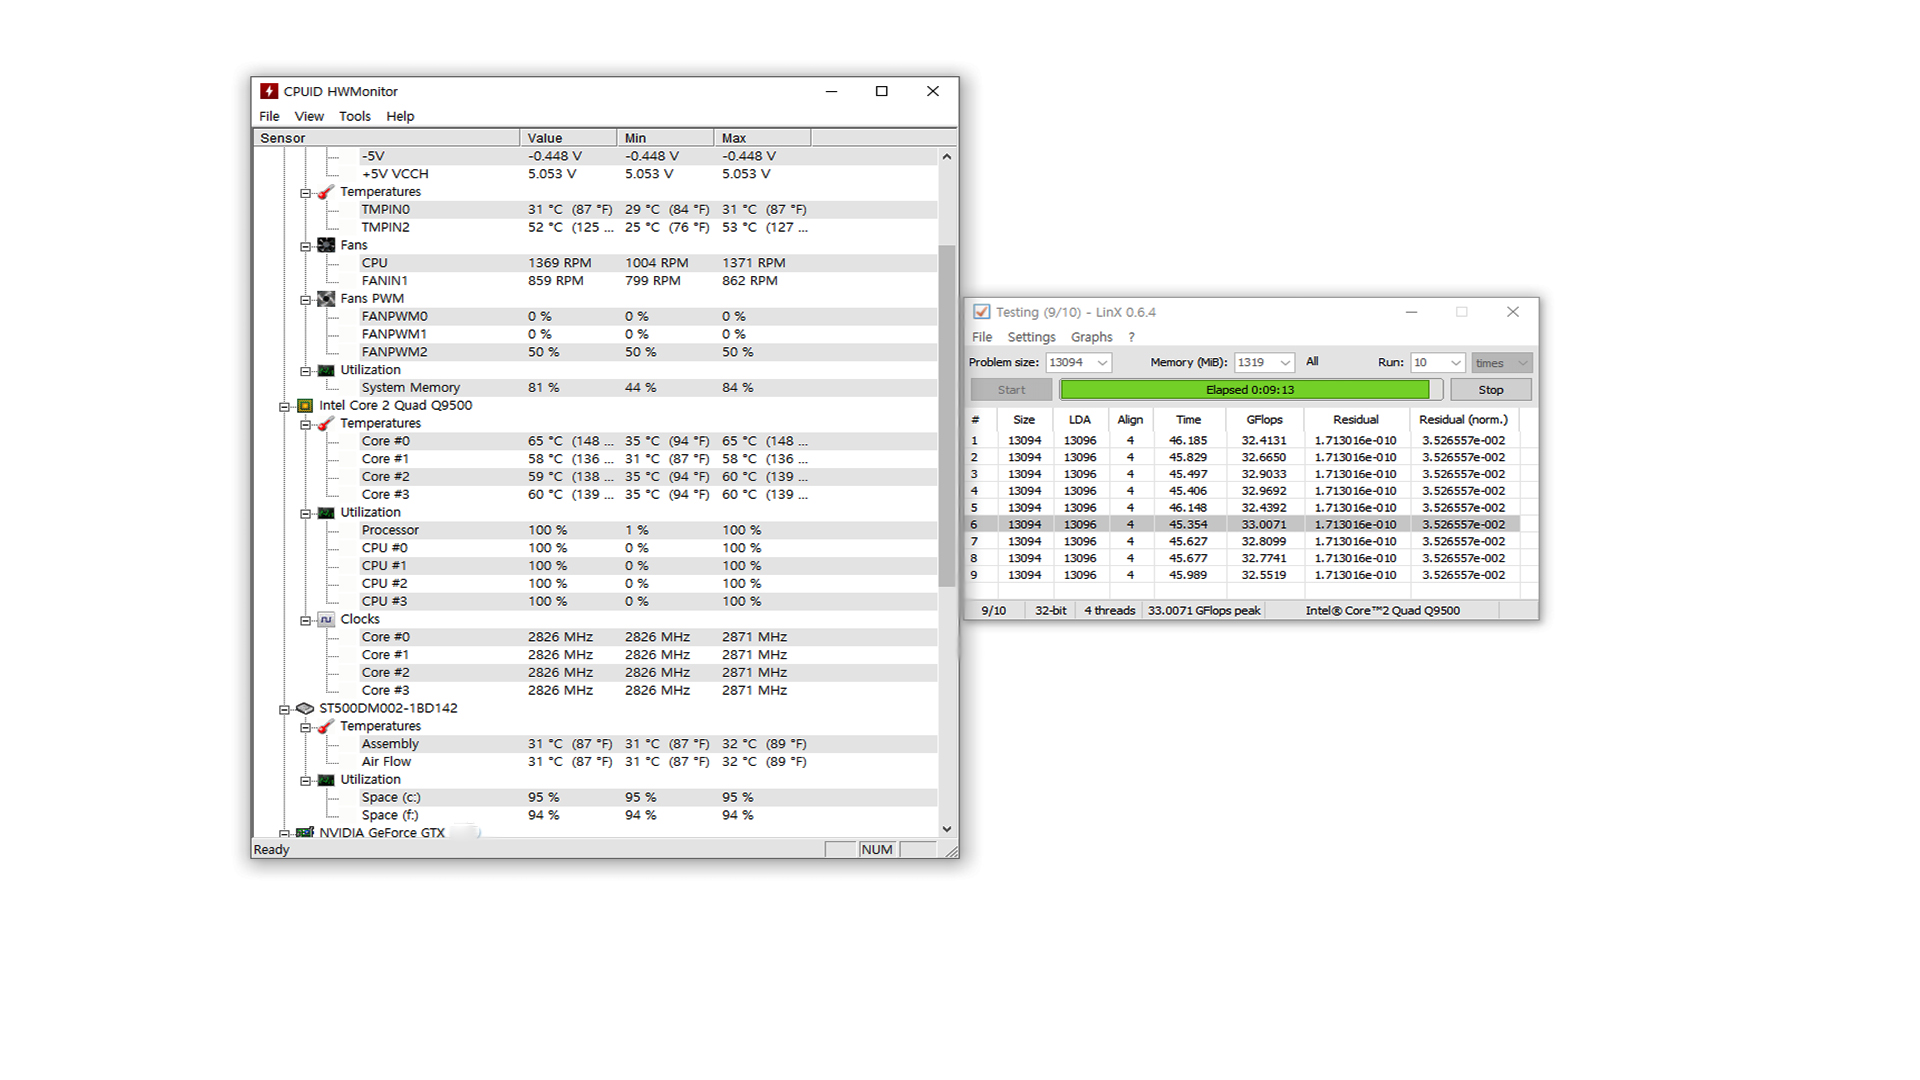Click the LinX checkmark title bar icon
Viewport: 1920px width, 1080px height.
coord(982,312)
